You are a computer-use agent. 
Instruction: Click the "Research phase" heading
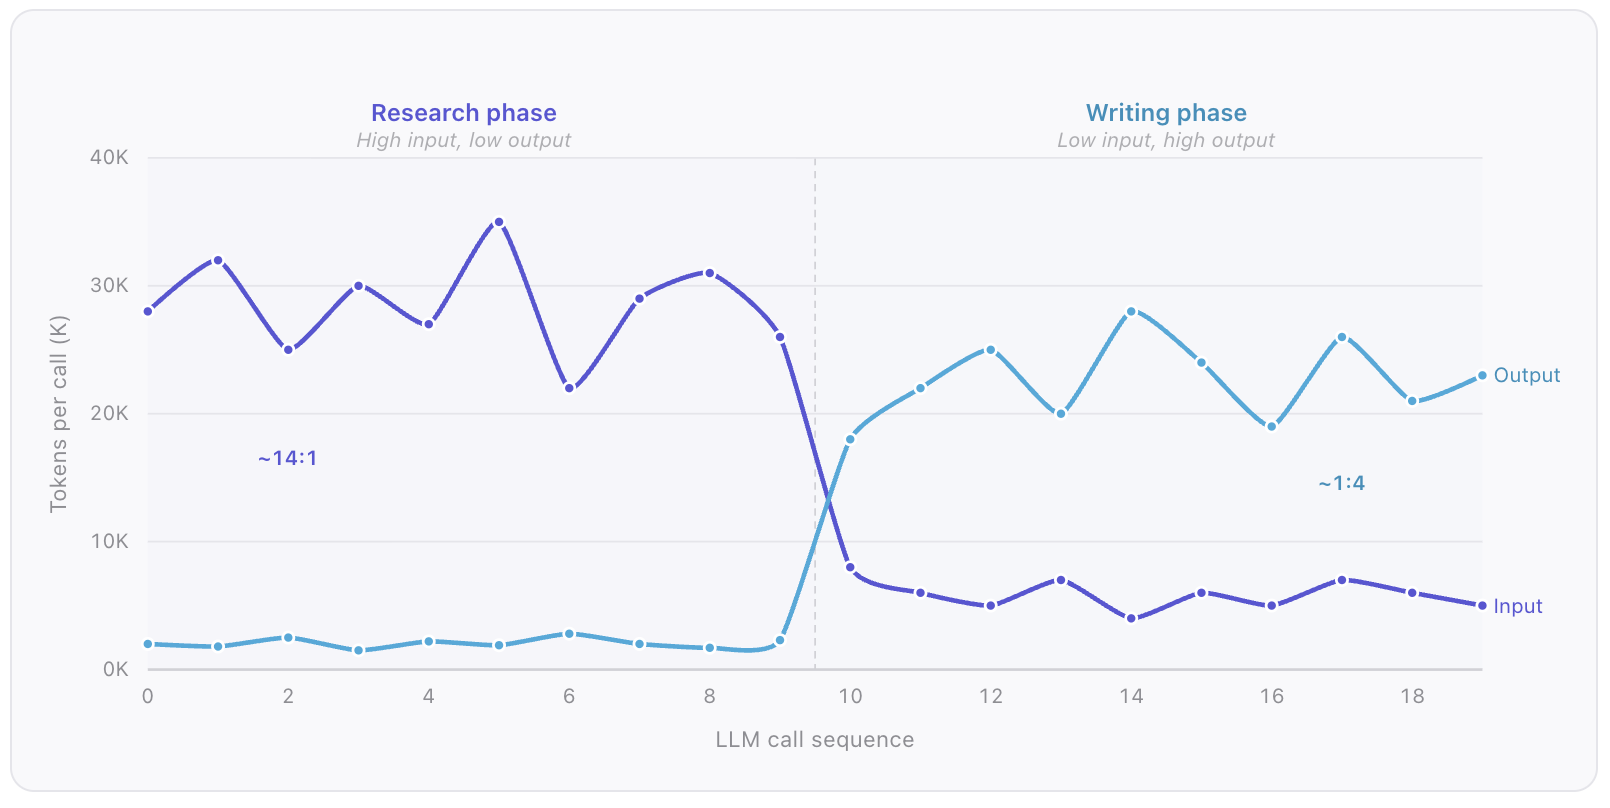[463, 113]
